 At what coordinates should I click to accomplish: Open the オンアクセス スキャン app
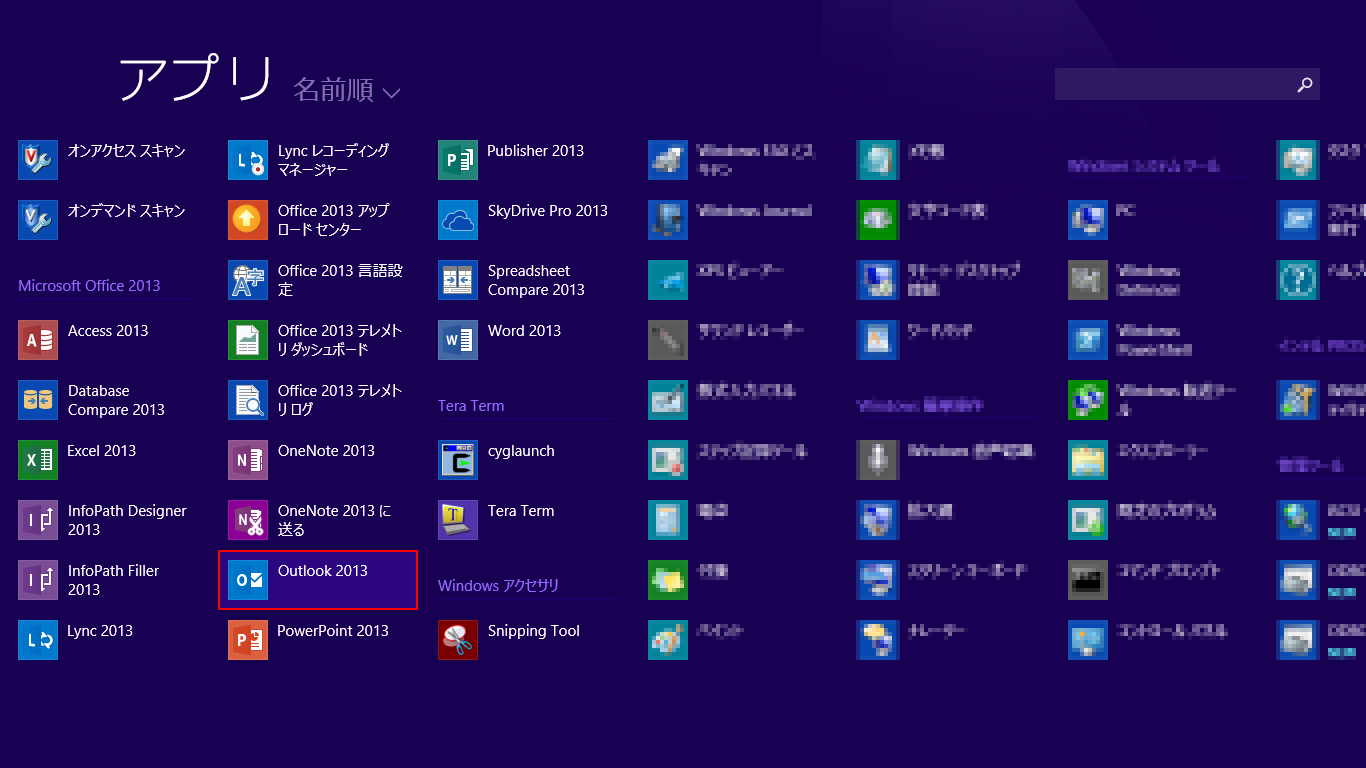coord(110,160)
